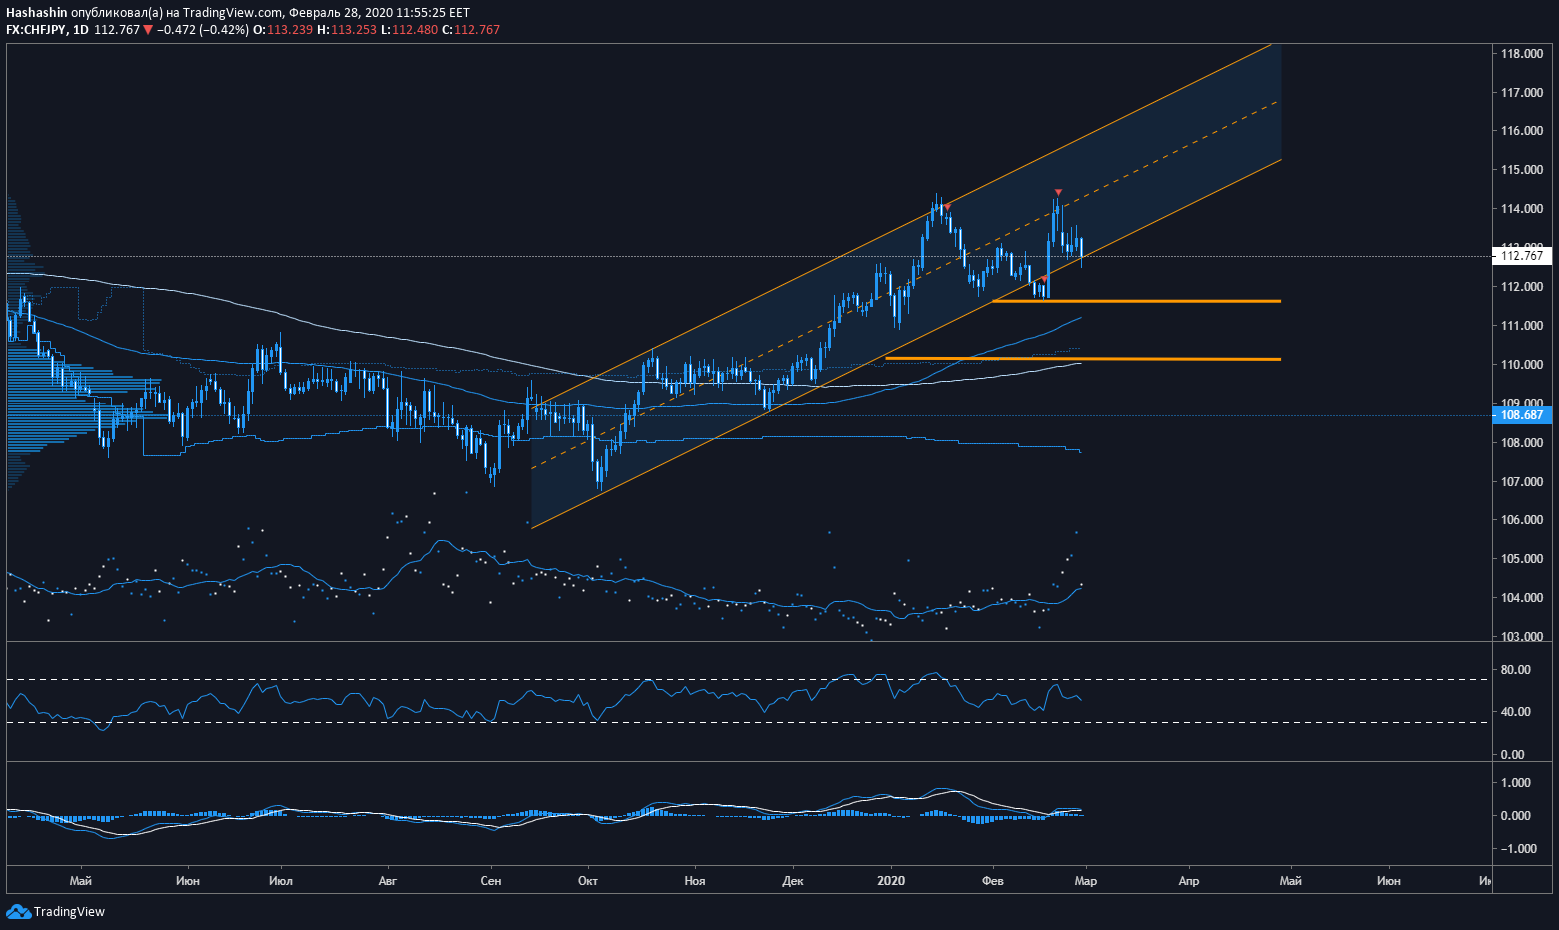The width and height of the screenshot is (1559, 930).
Task: Click the 105.000 price axis label
Action: click(x=1521, y=559)
